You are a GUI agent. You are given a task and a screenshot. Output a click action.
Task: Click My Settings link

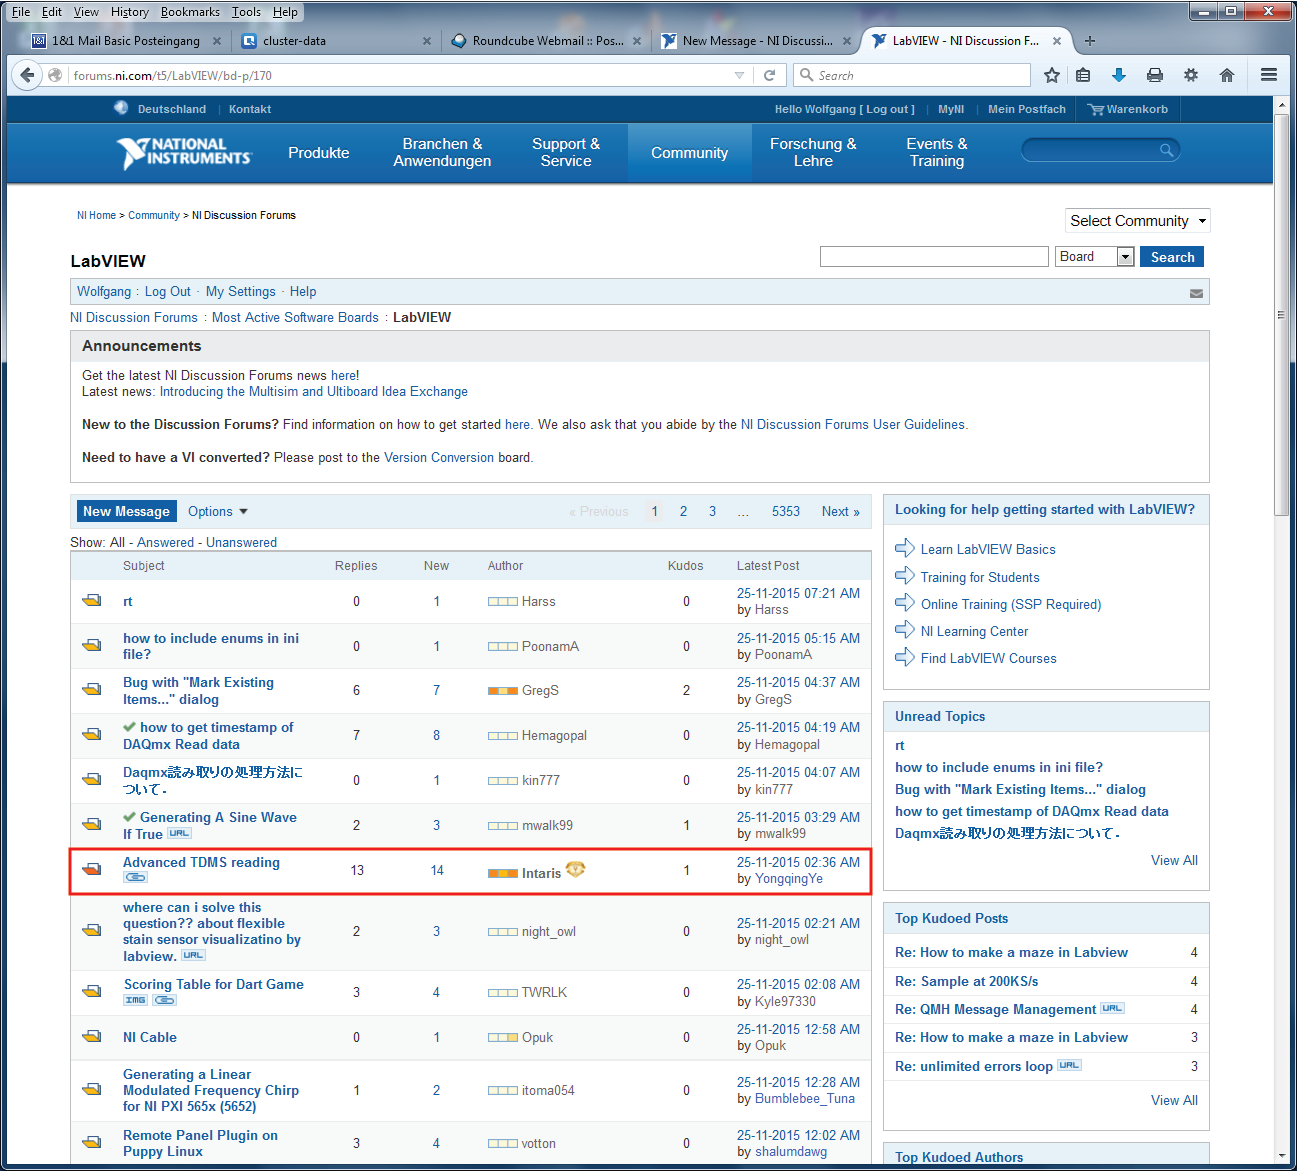[x=240, y=292]
